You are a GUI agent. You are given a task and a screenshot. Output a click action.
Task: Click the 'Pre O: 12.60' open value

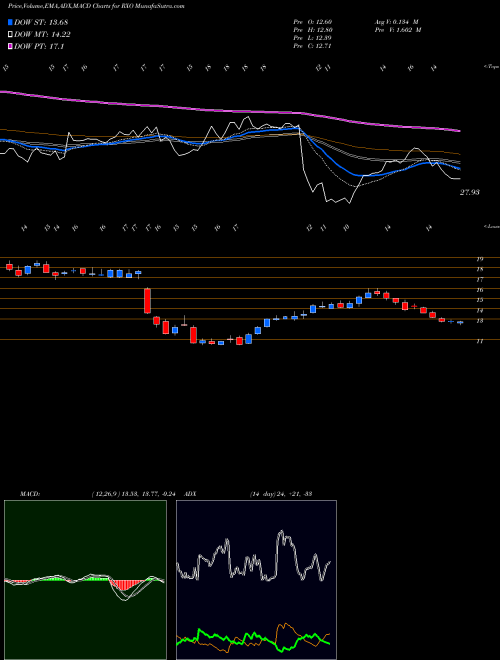click(x=313, y=21)
